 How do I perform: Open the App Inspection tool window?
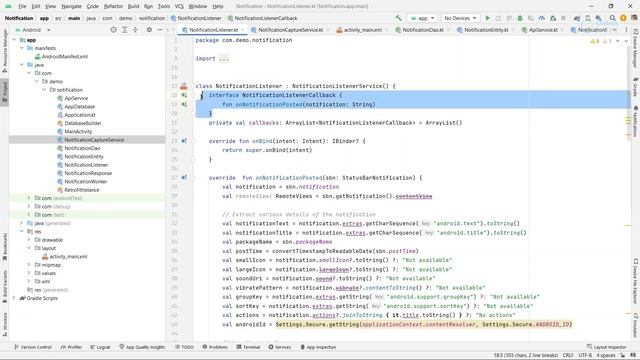click(318, 347)
